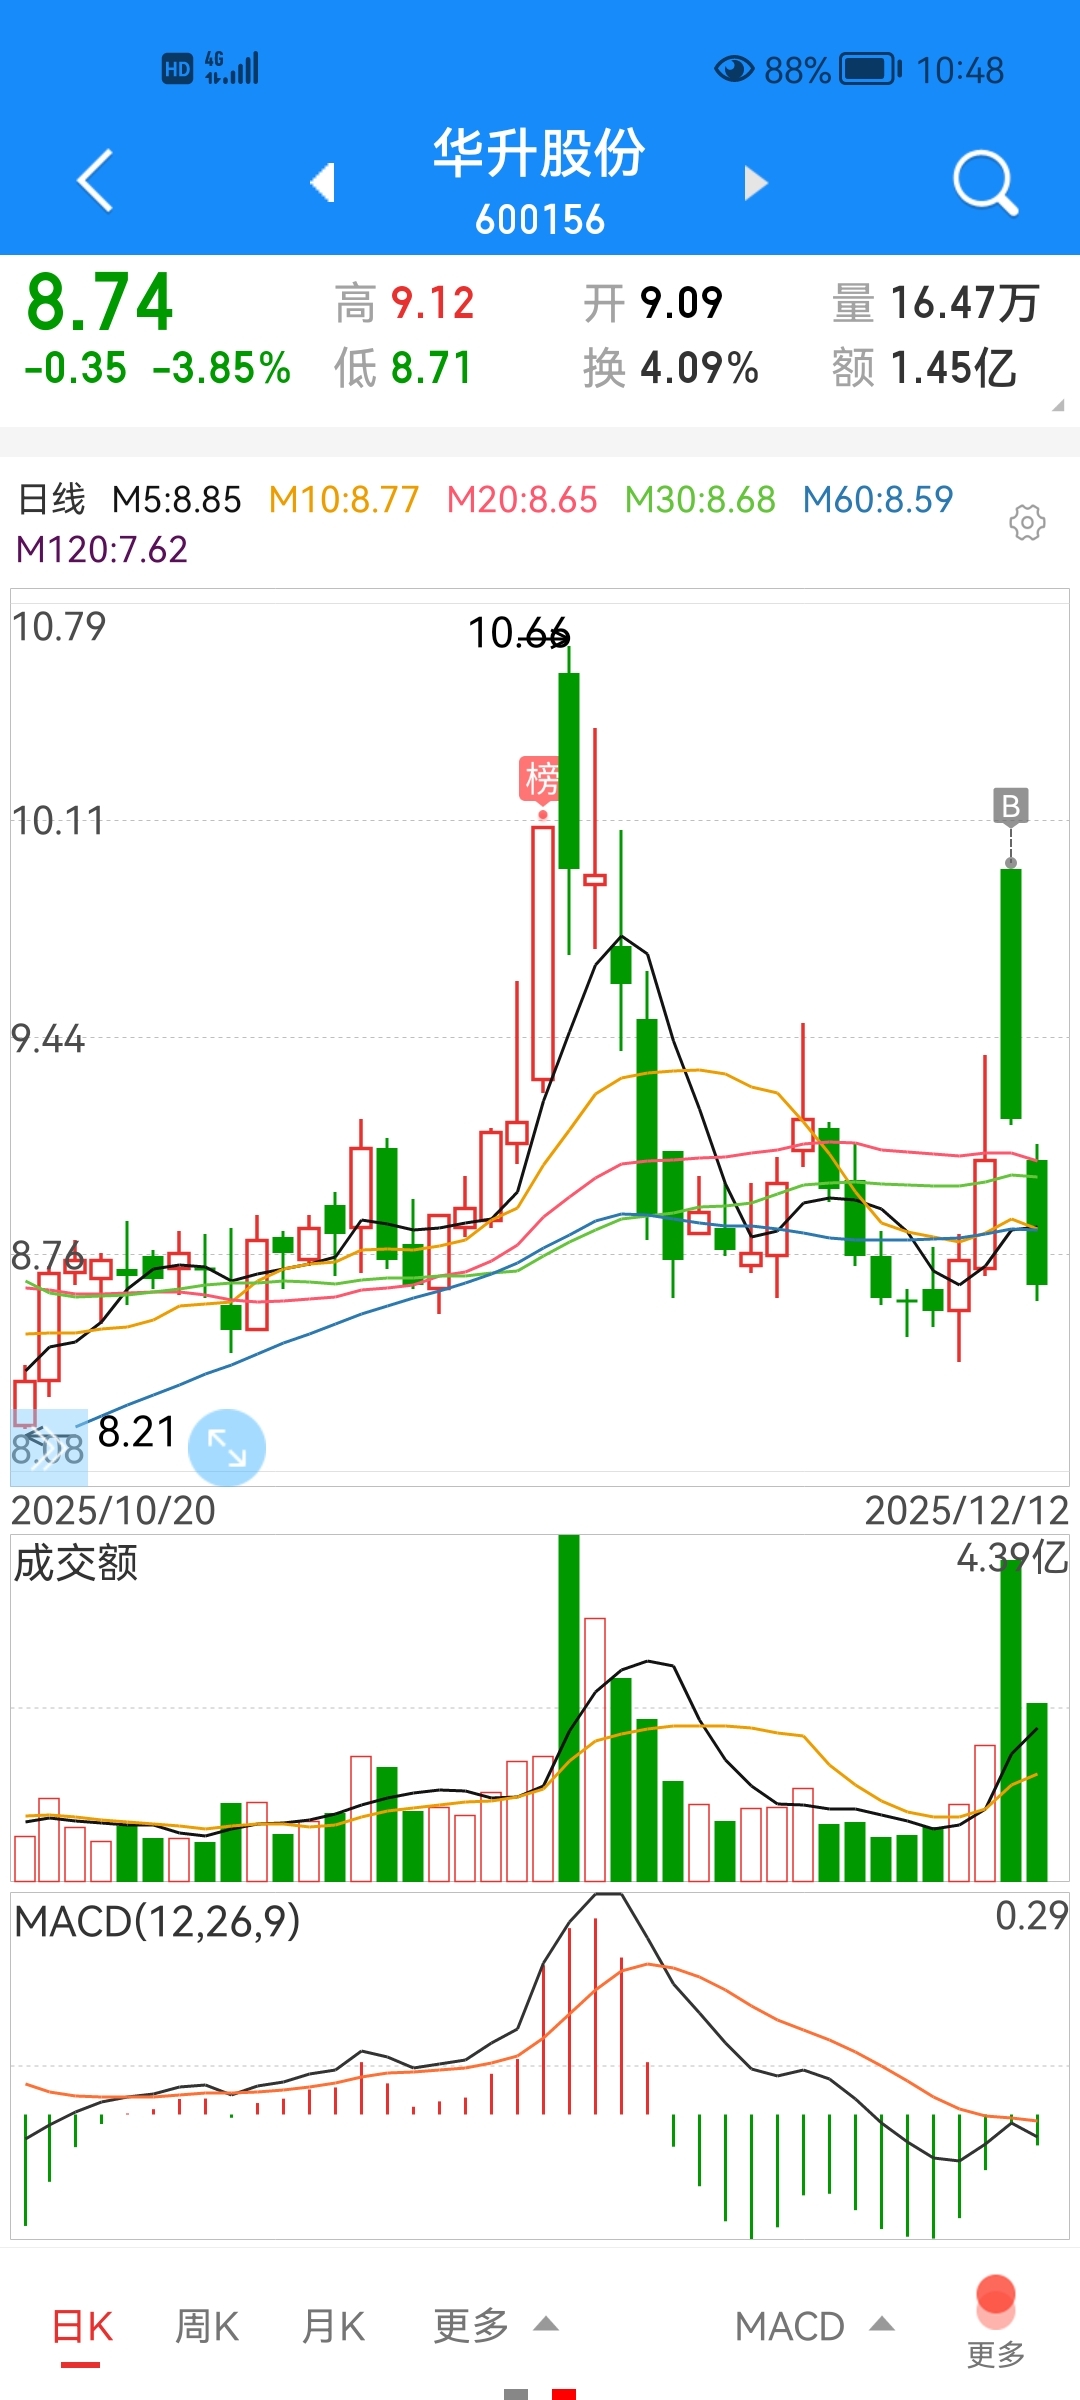This screenshot has height=2400, width=1080.
Task: Tap amount value 1.45亿
Action: pos(953,368)
